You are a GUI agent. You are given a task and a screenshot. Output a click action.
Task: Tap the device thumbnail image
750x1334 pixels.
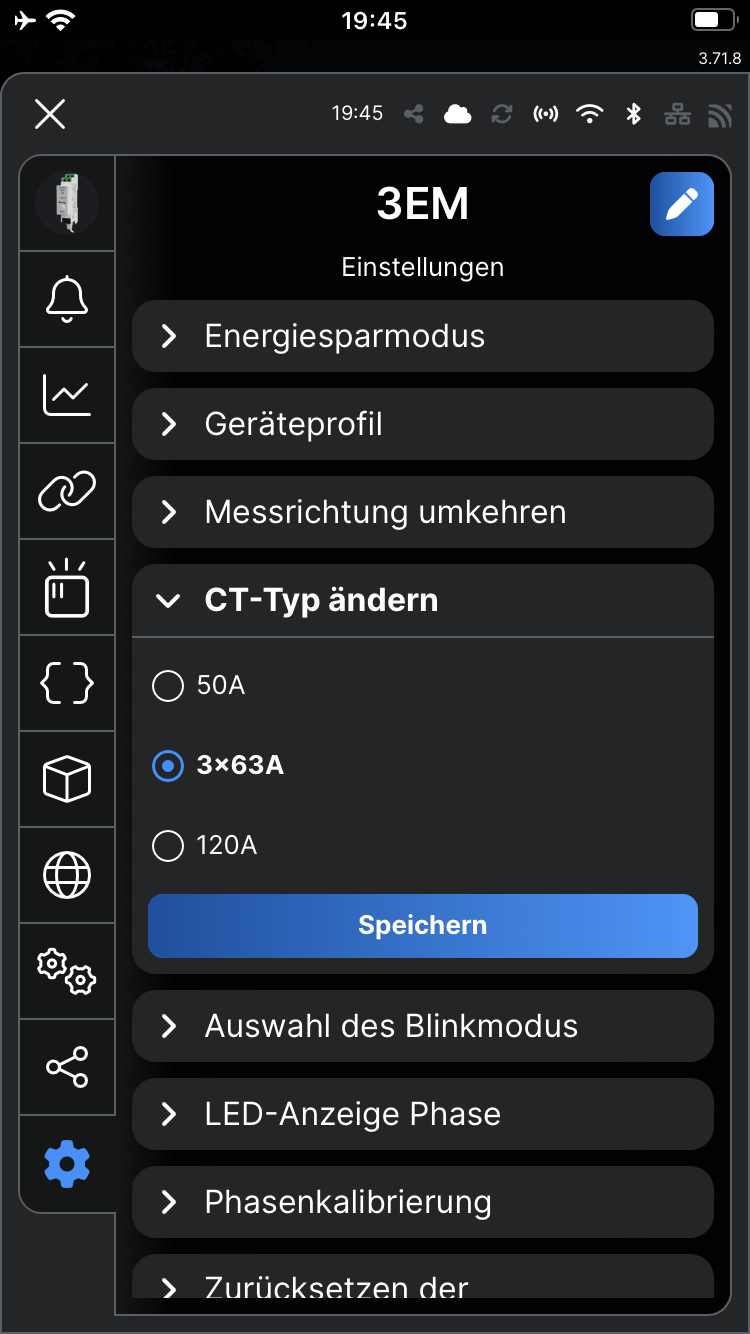pos(67,203)
